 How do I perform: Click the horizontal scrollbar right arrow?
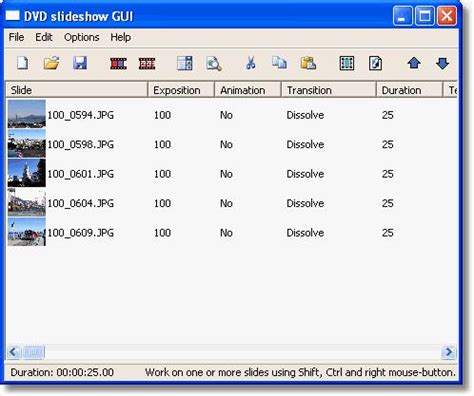click(449, 352)
